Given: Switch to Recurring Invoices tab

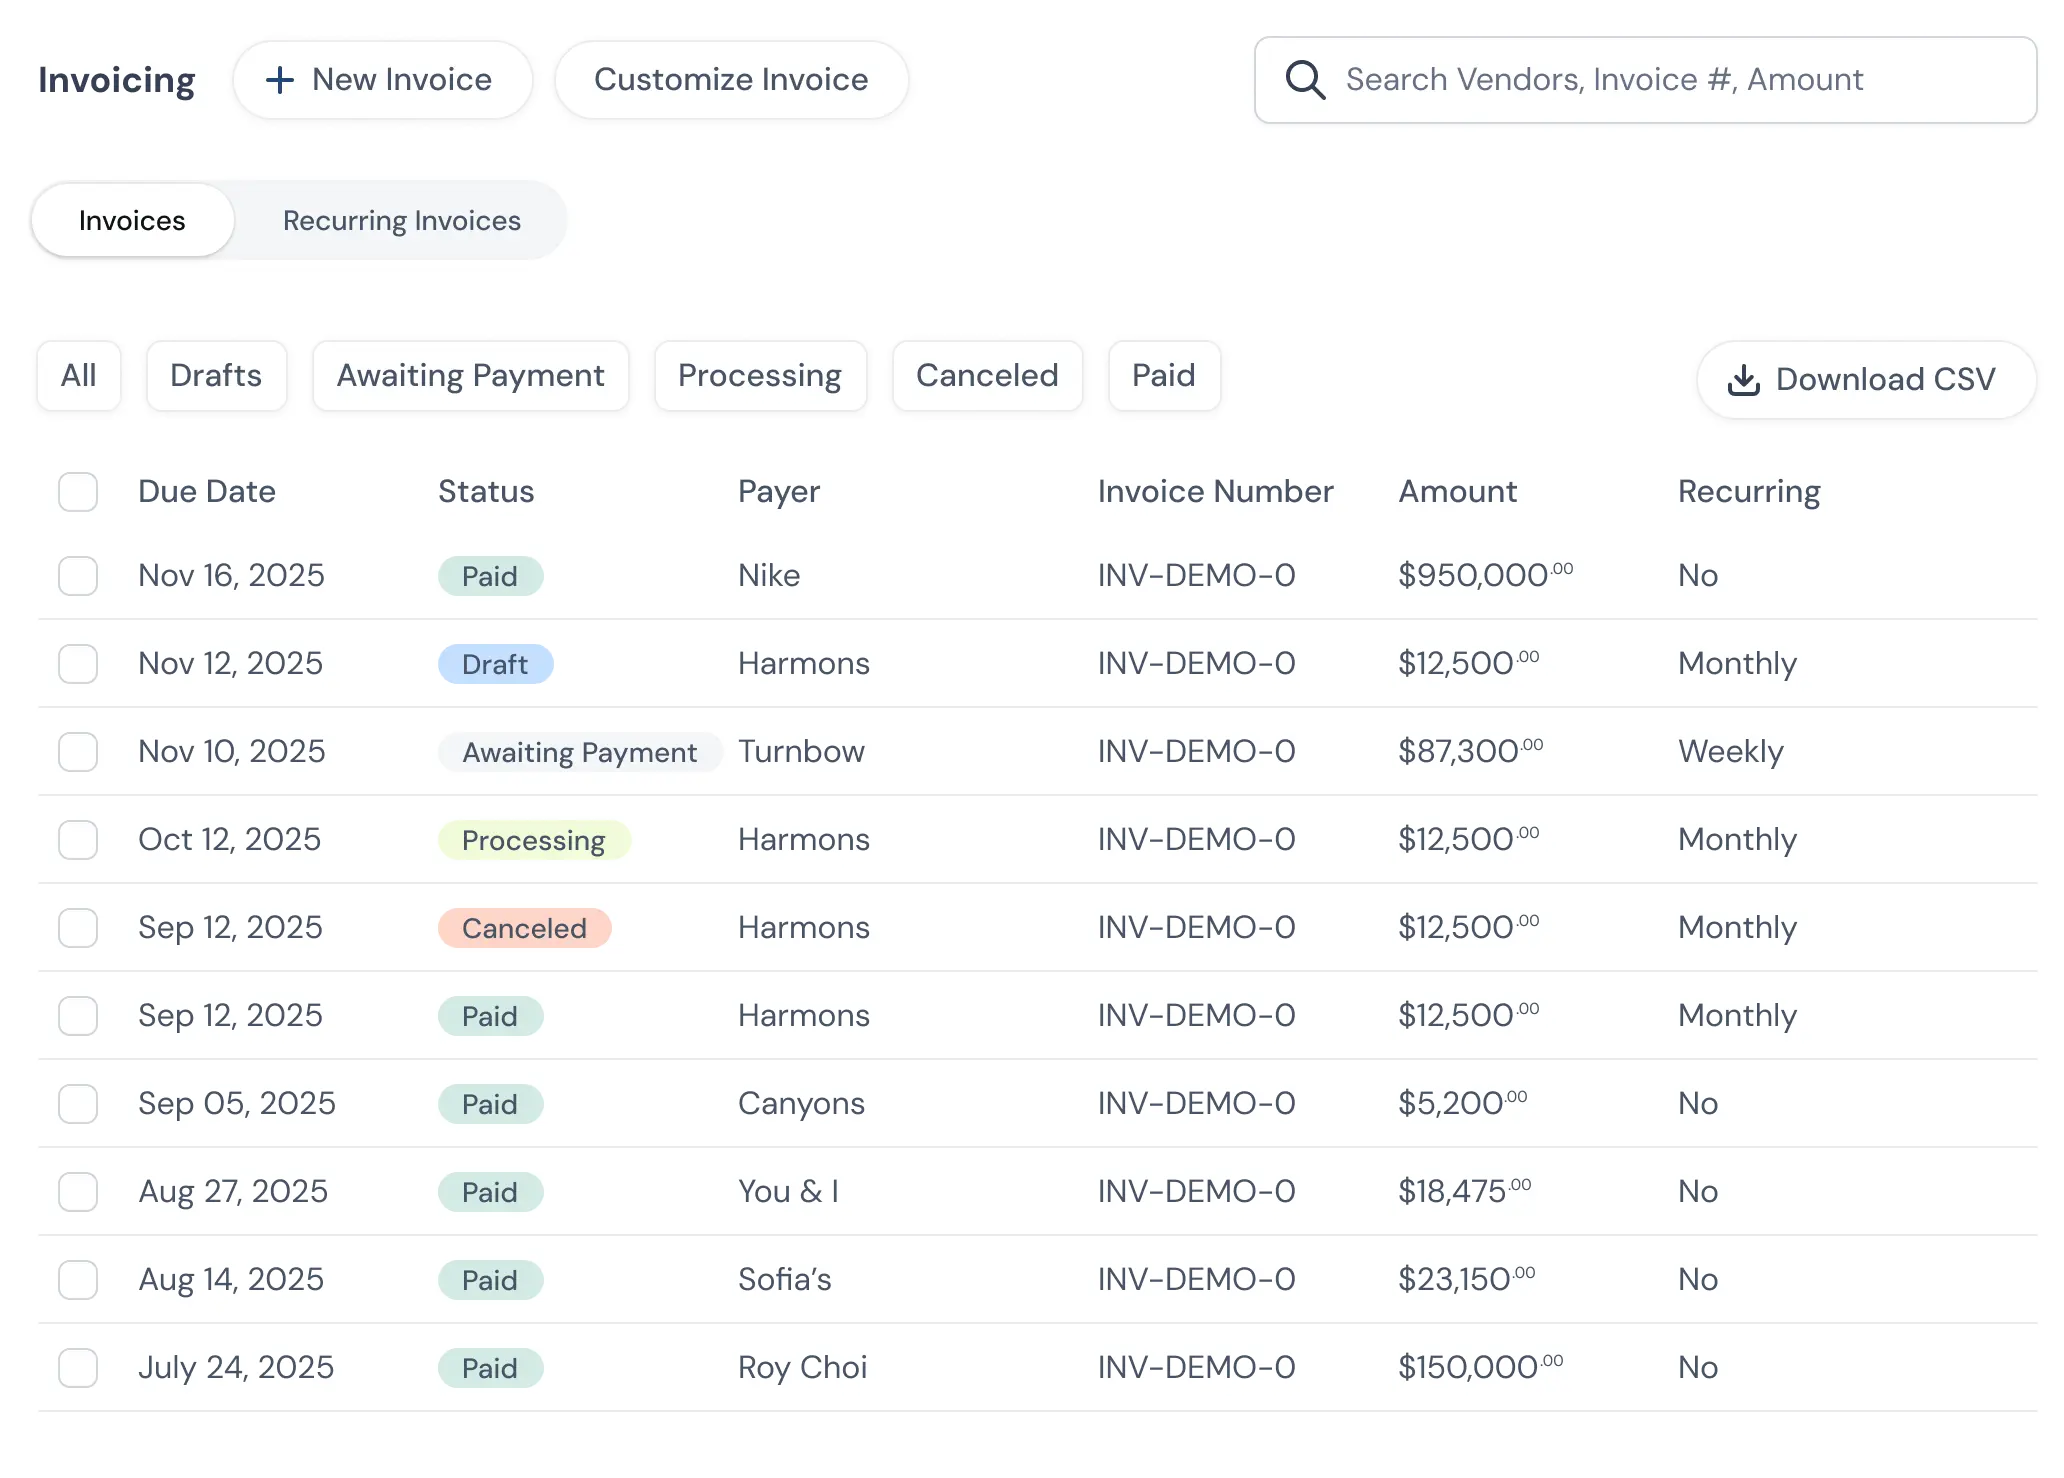Looking at the screenshot, I should click(401, 221).
